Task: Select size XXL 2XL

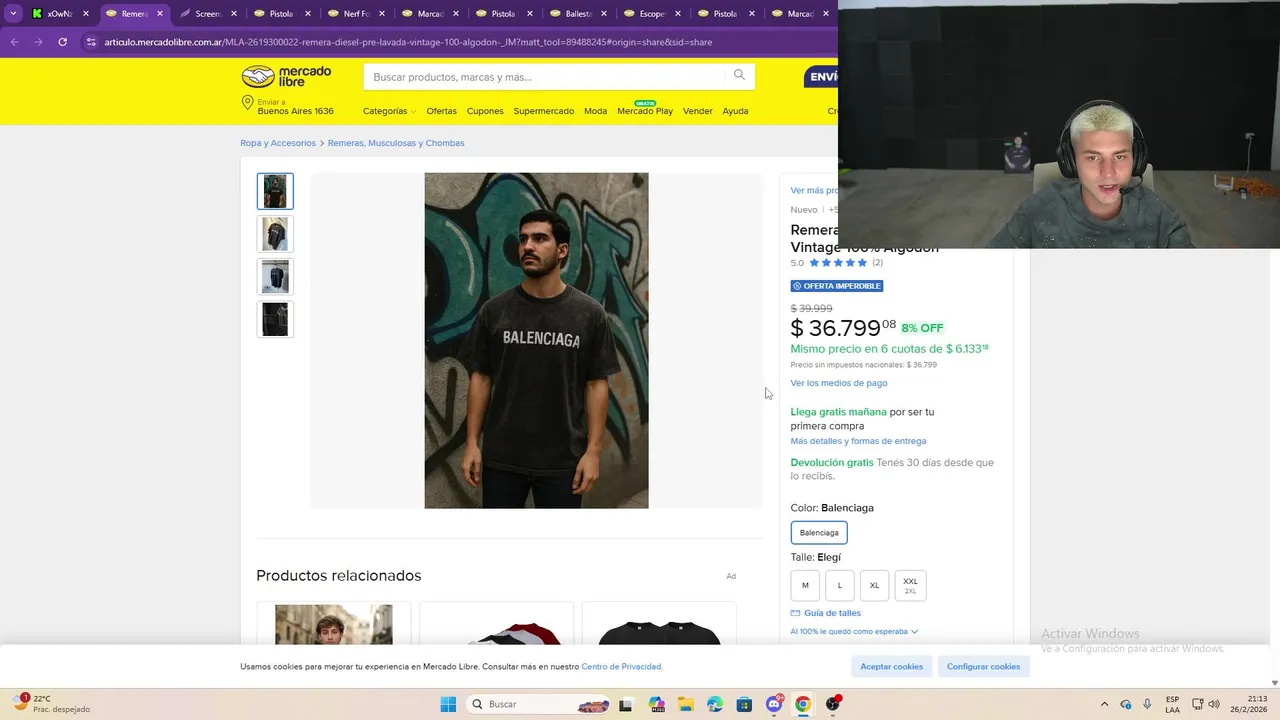Action: 910,585
